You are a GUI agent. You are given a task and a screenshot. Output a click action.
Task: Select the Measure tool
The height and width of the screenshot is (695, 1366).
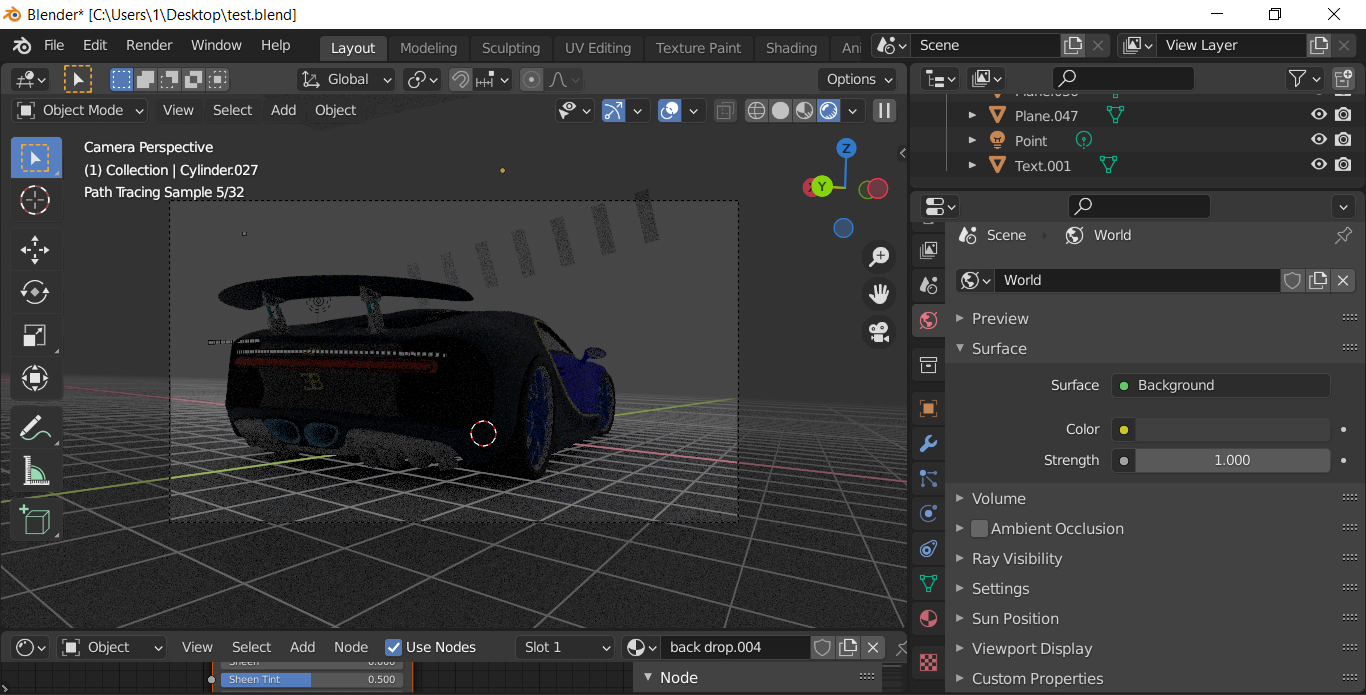click(x=35, y=470)
